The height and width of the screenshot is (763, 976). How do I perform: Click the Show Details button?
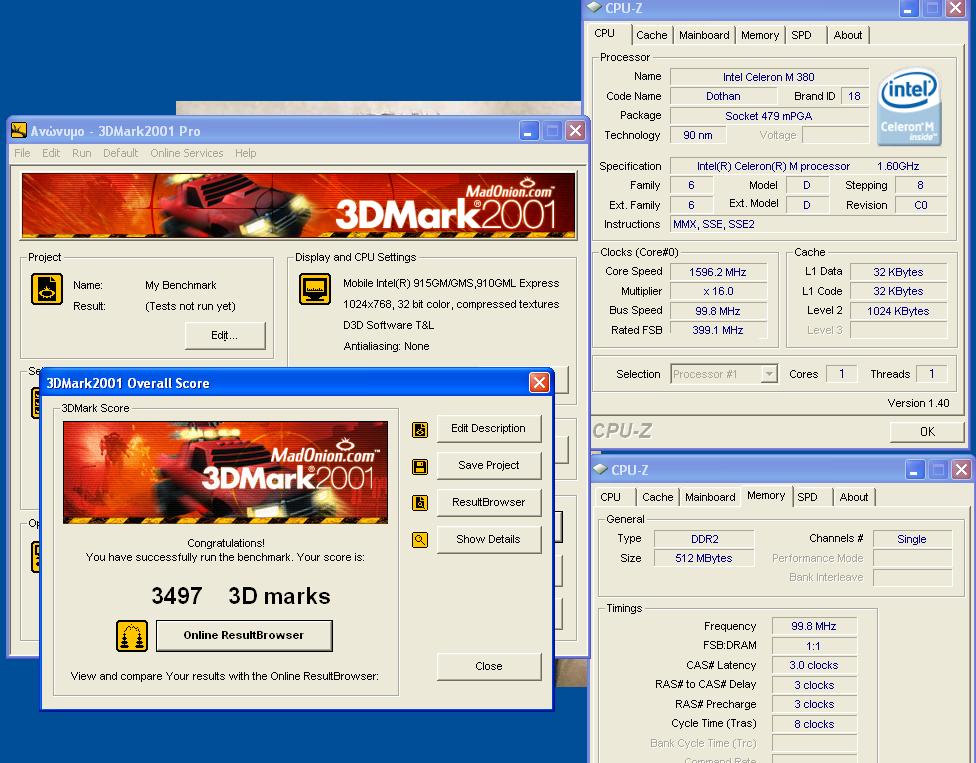point(489,540)
